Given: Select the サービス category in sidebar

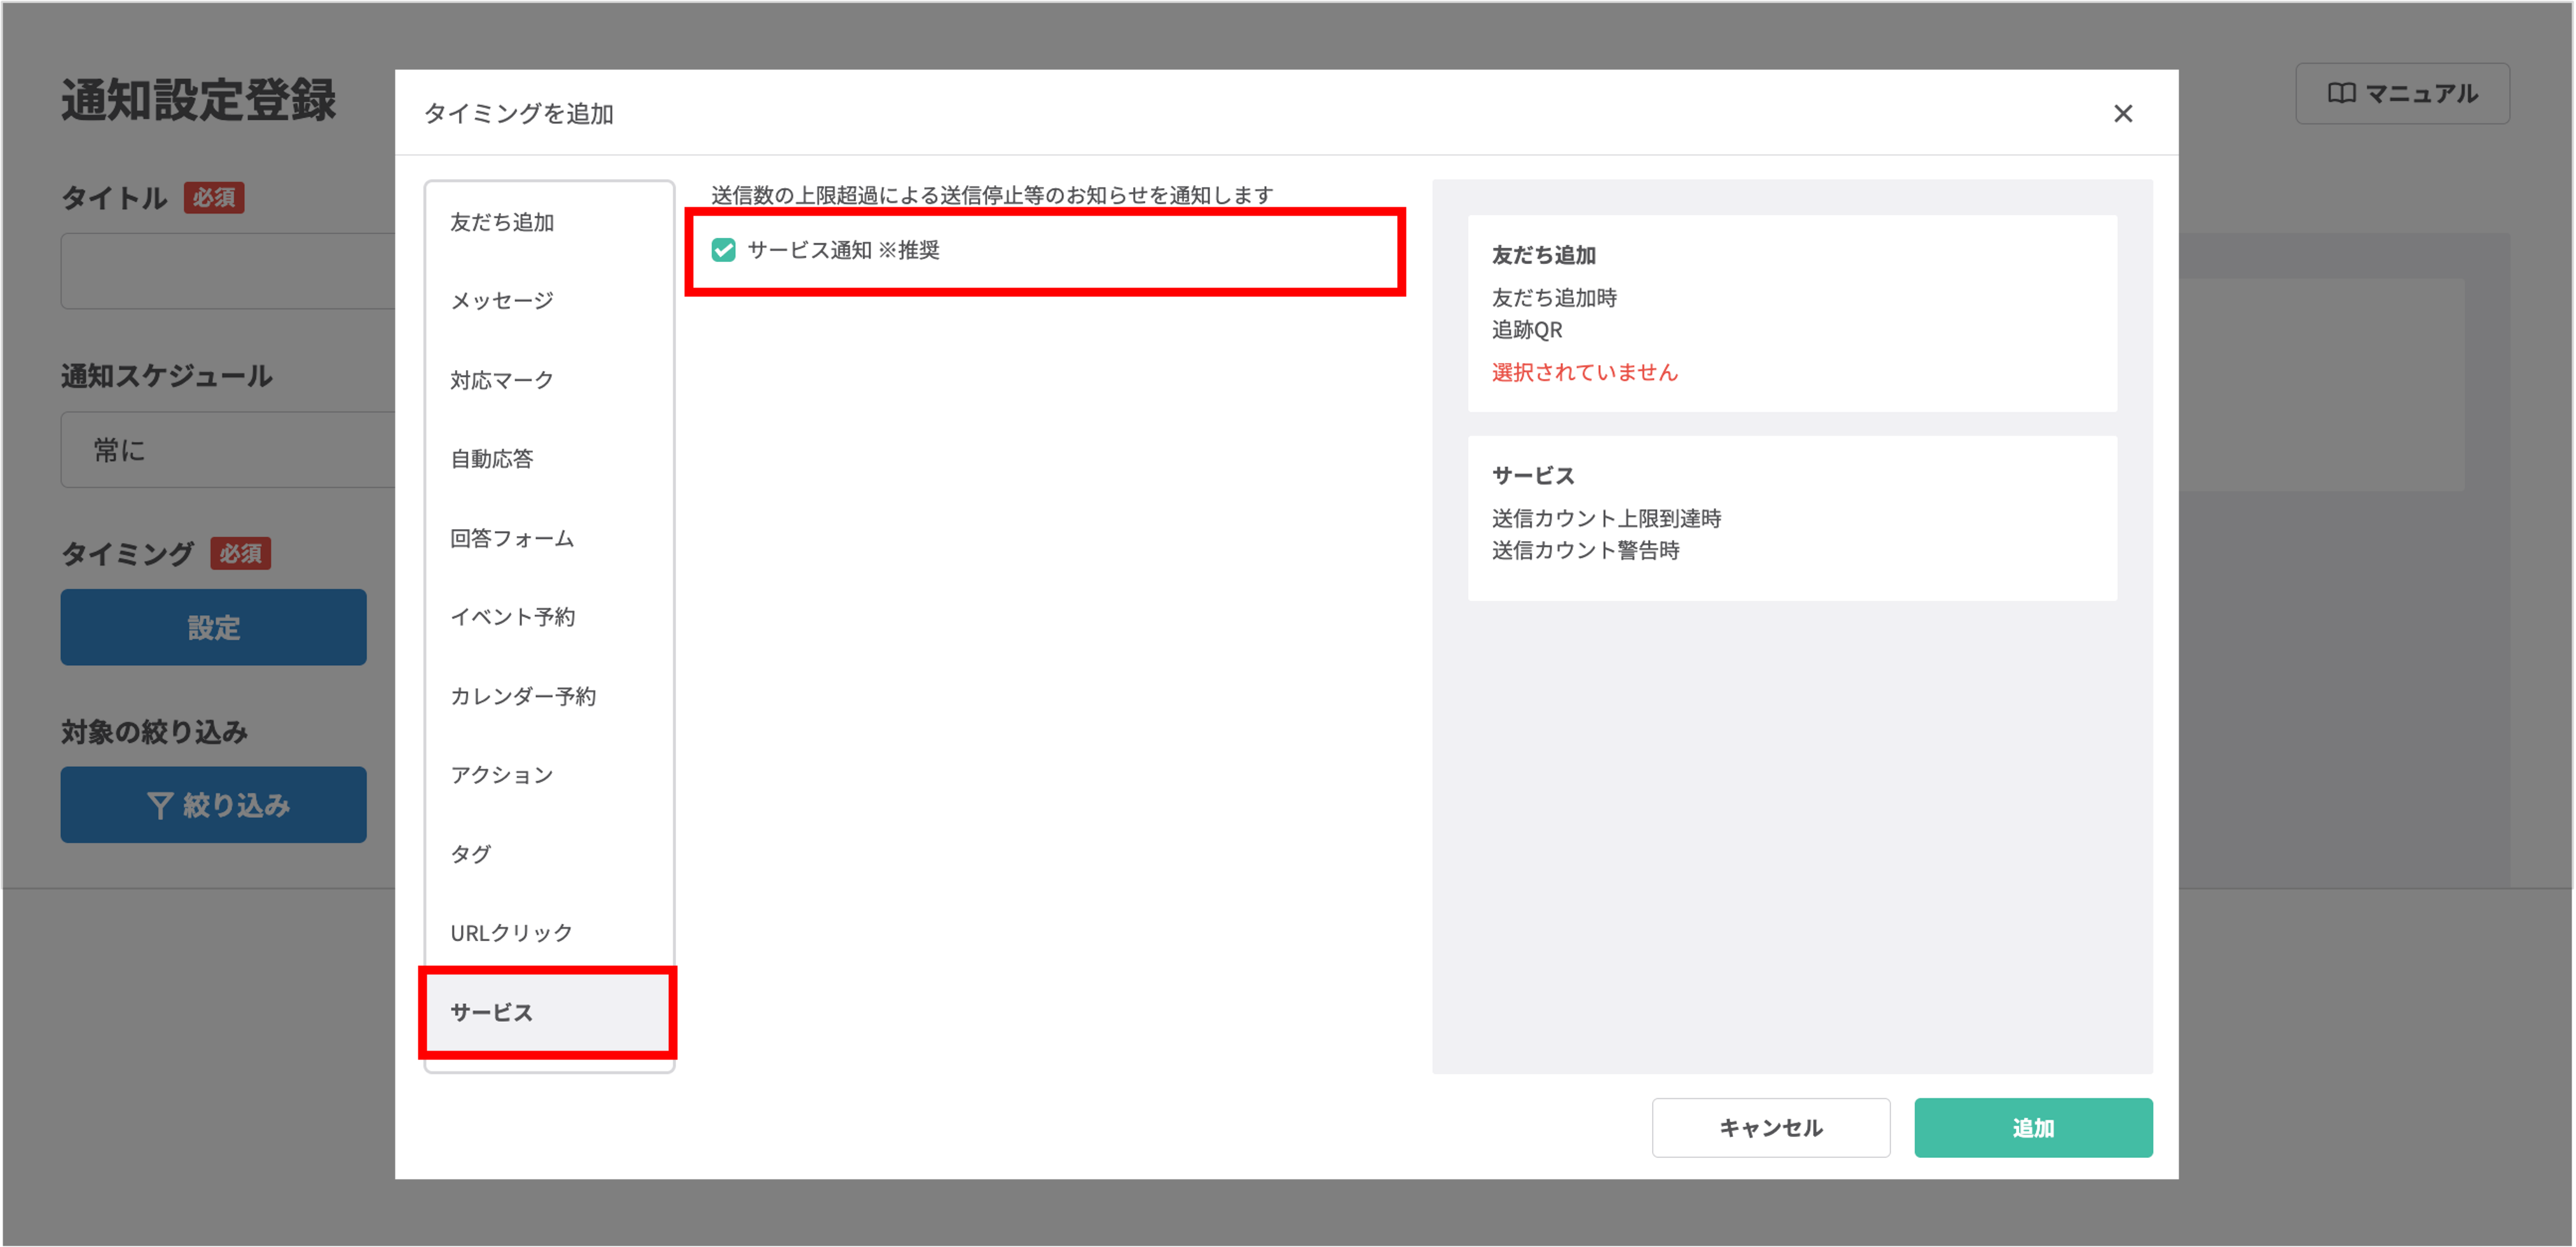Looking at the screenshot, I should 548,1012.
